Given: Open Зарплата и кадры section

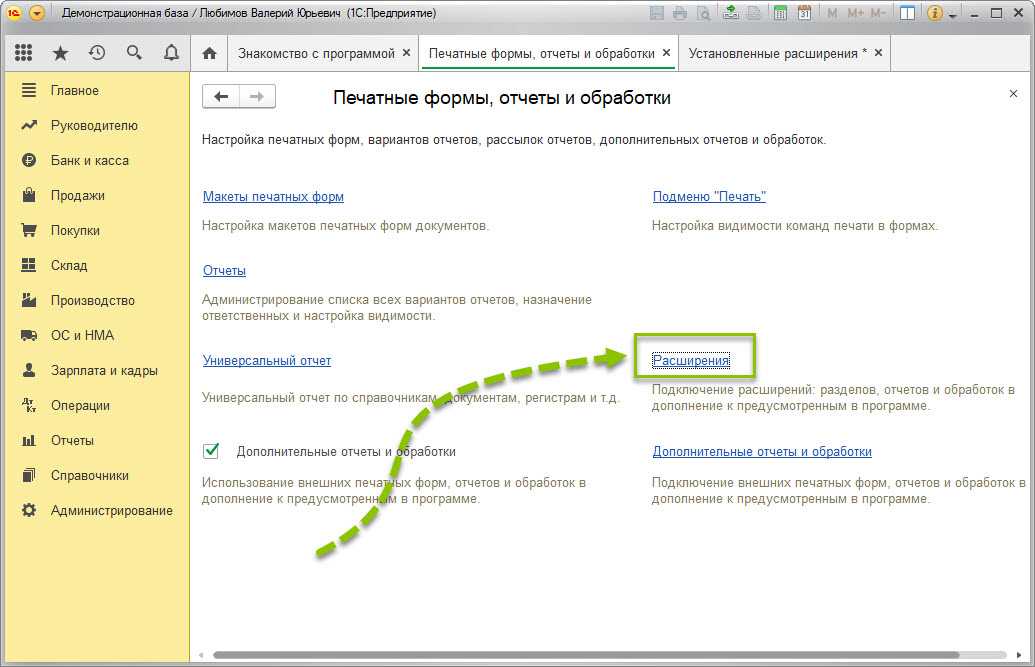Looking at the screenshot, I should click(x=104, y=370).
